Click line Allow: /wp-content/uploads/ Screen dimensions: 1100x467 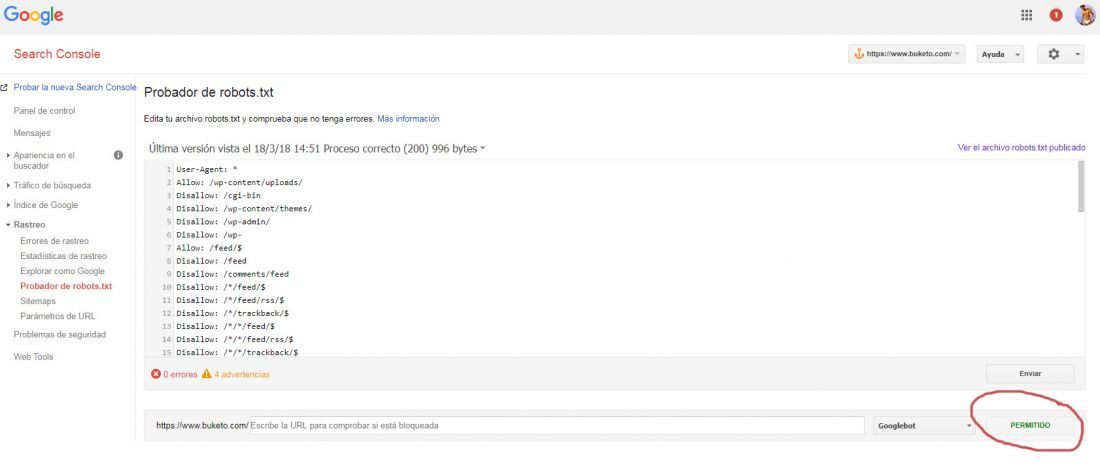(239, 182)
